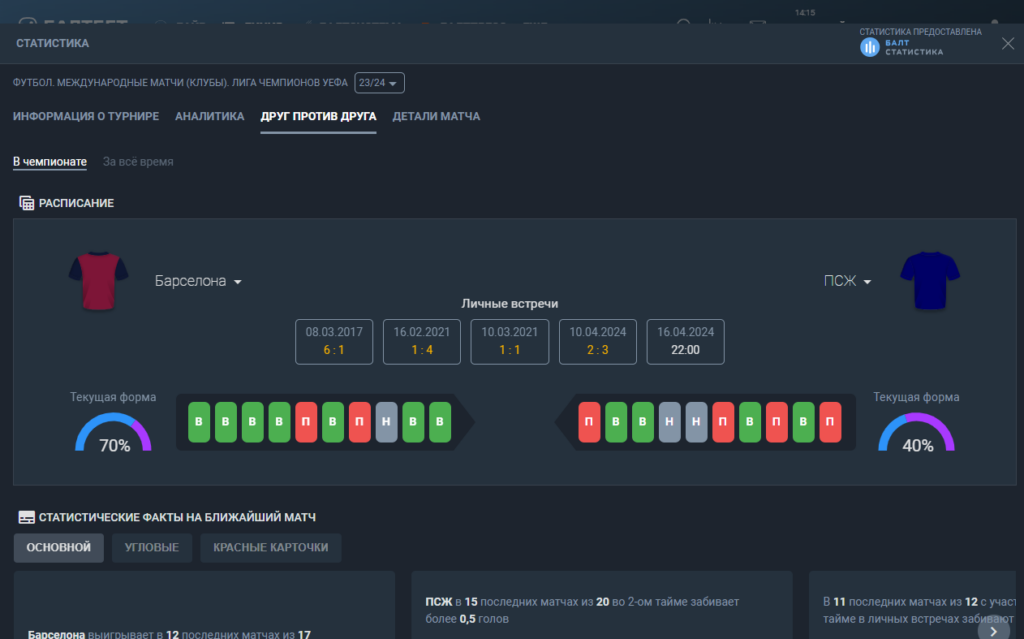Open the Аналитика tab
This screenshot has width=1024, height=639.
(210, 116)
